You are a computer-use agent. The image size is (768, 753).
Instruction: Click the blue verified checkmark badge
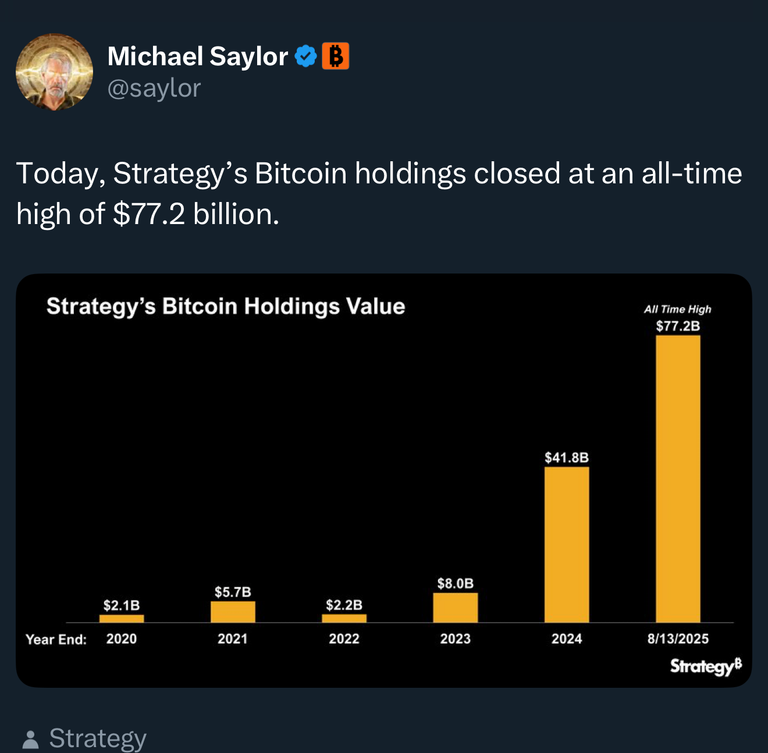(x=306, y=56)
